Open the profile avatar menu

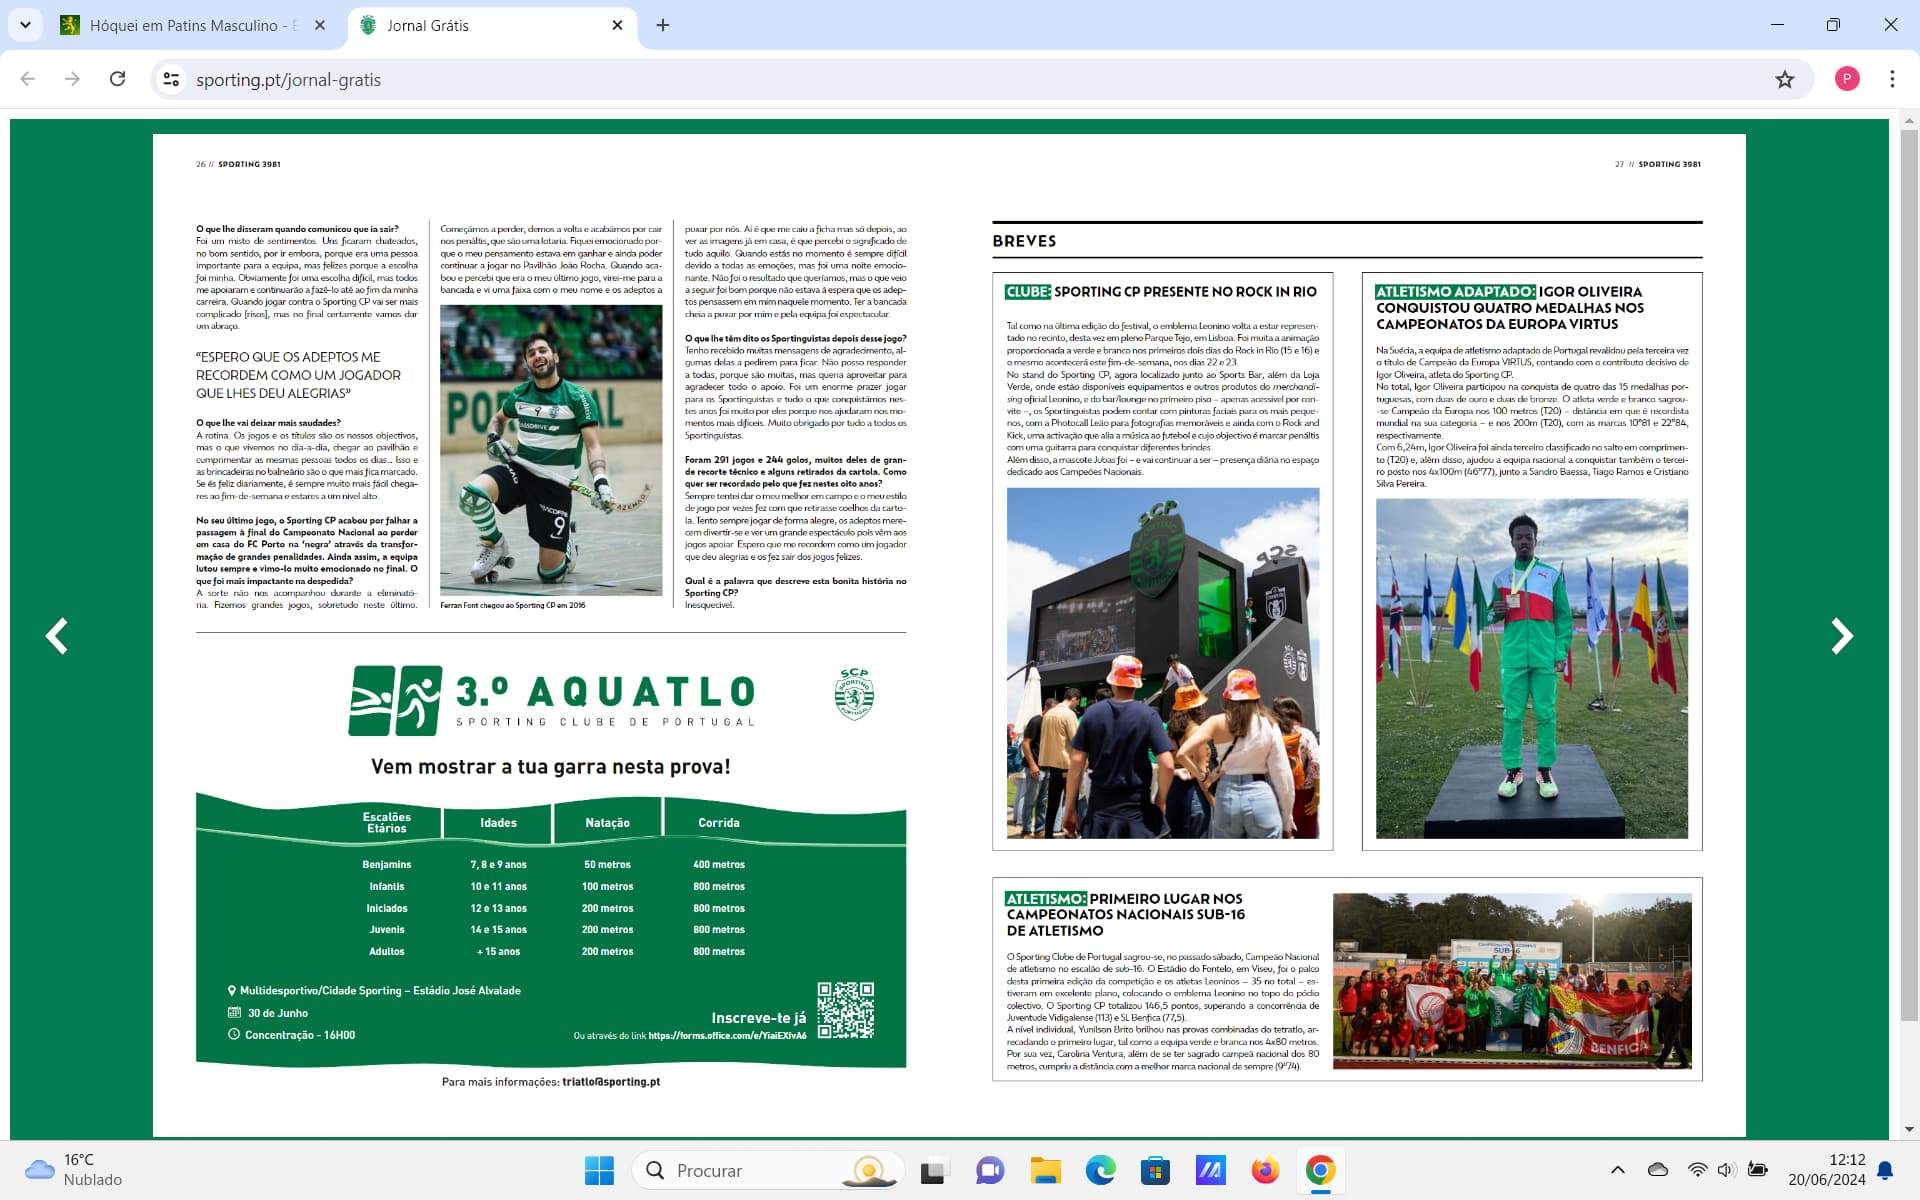[x=1847, y=79]
